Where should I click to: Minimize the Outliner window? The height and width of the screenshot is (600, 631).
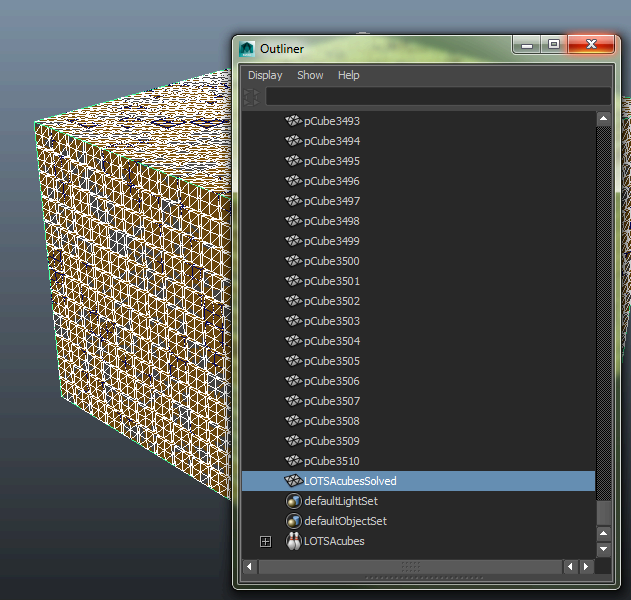click(x=527, y=45)
